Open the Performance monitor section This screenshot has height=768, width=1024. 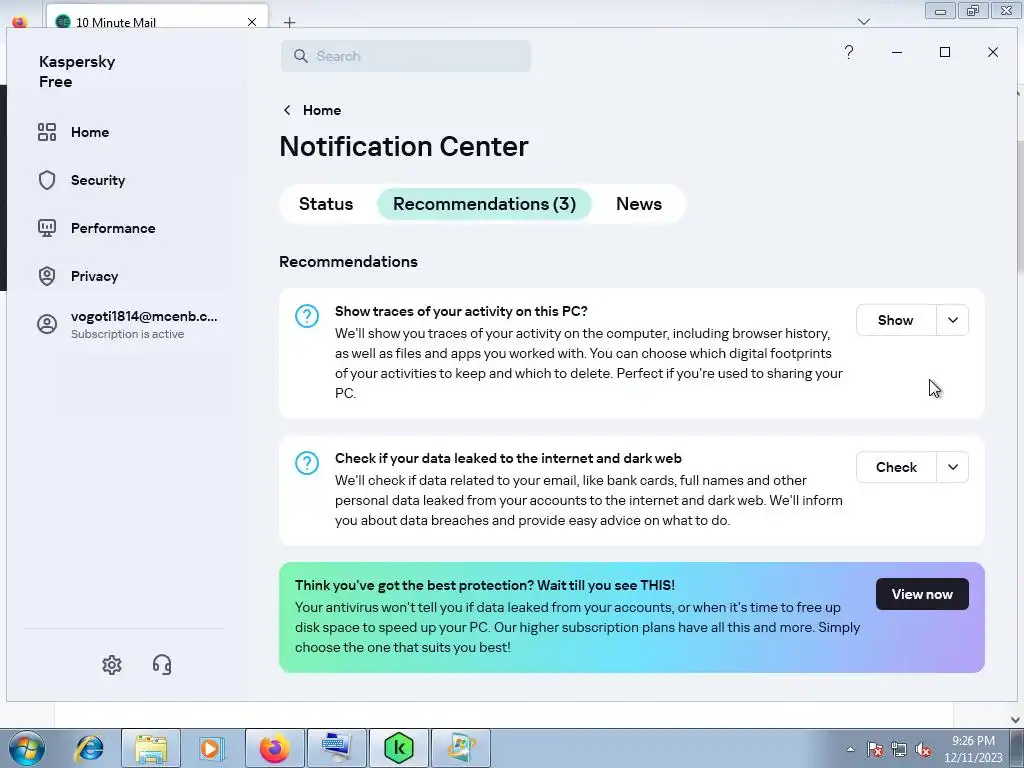pyautogui.click(x=97, y=228)
